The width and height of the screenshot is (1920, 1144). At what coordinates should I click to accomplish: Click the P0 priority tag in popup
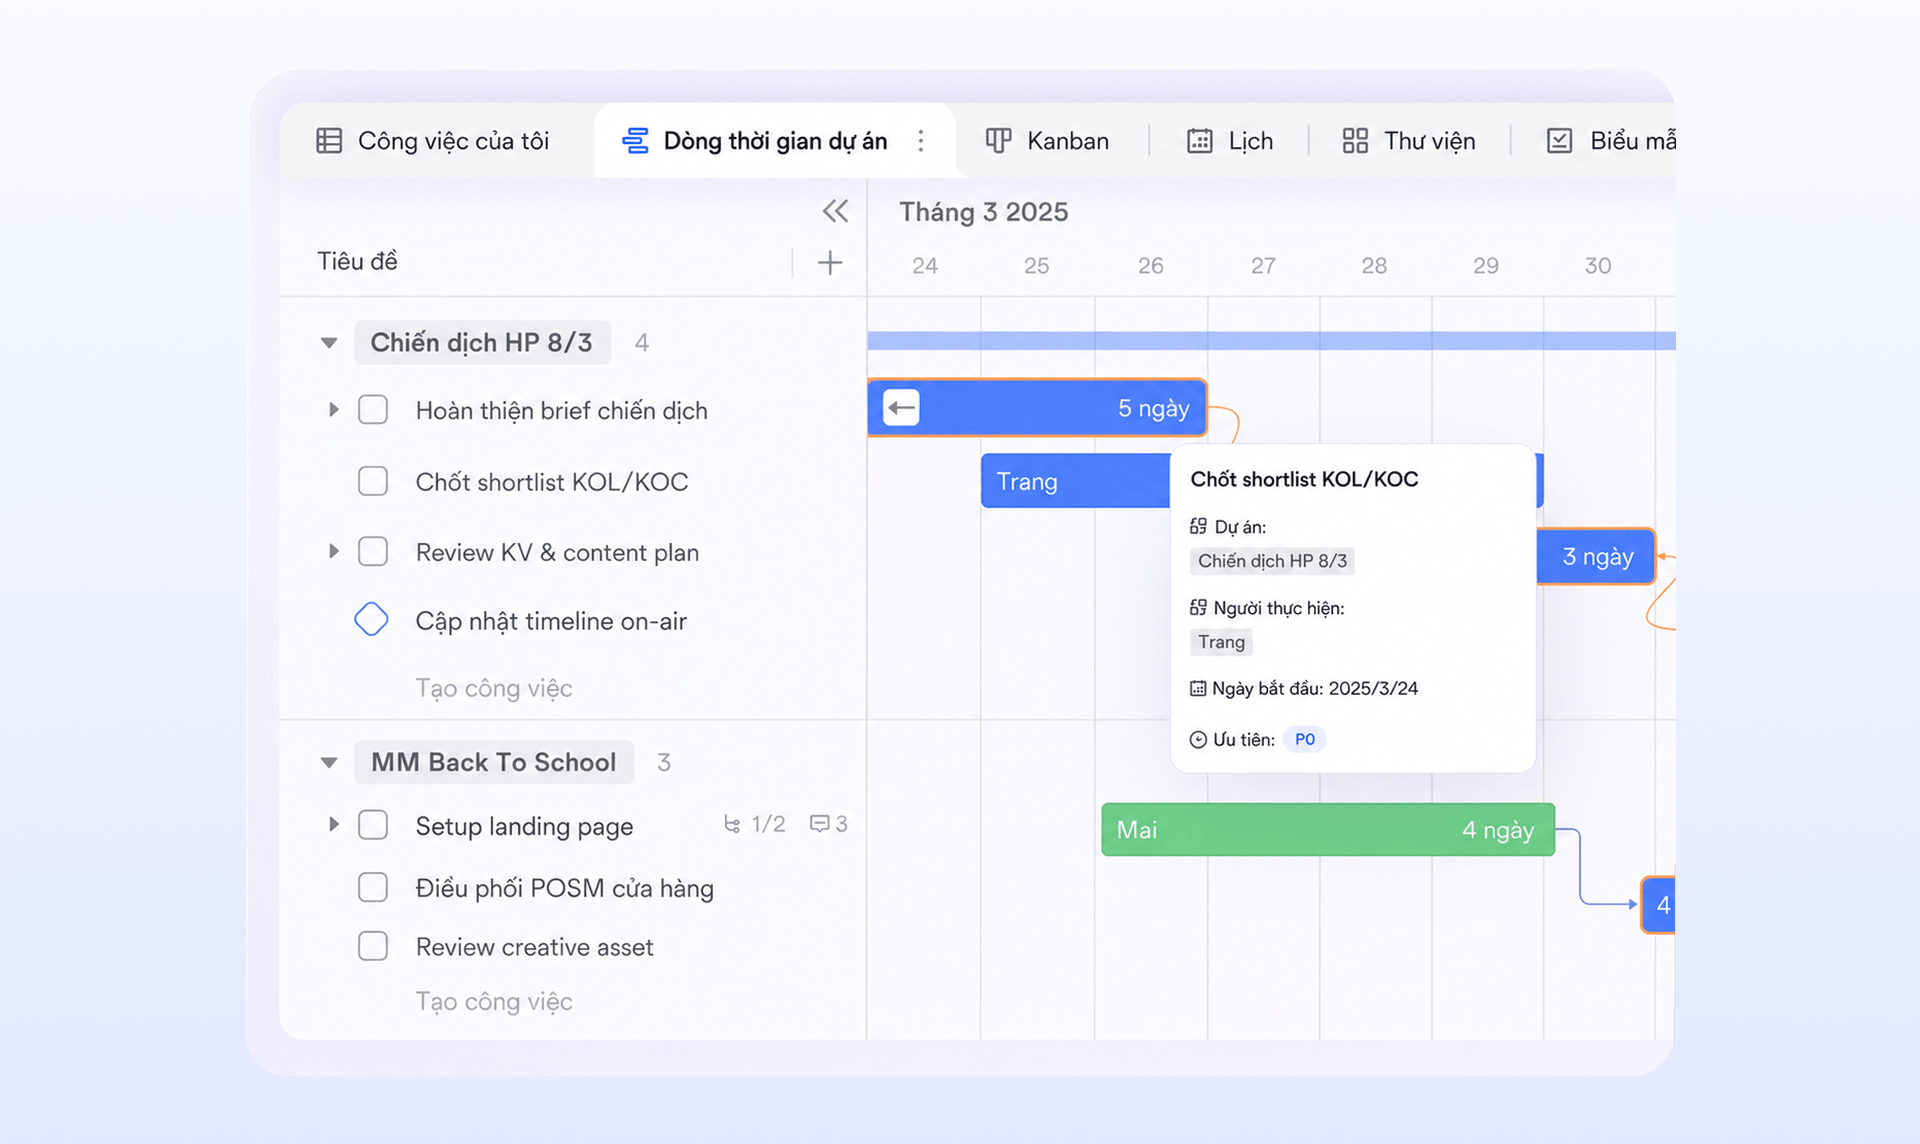1305,739
